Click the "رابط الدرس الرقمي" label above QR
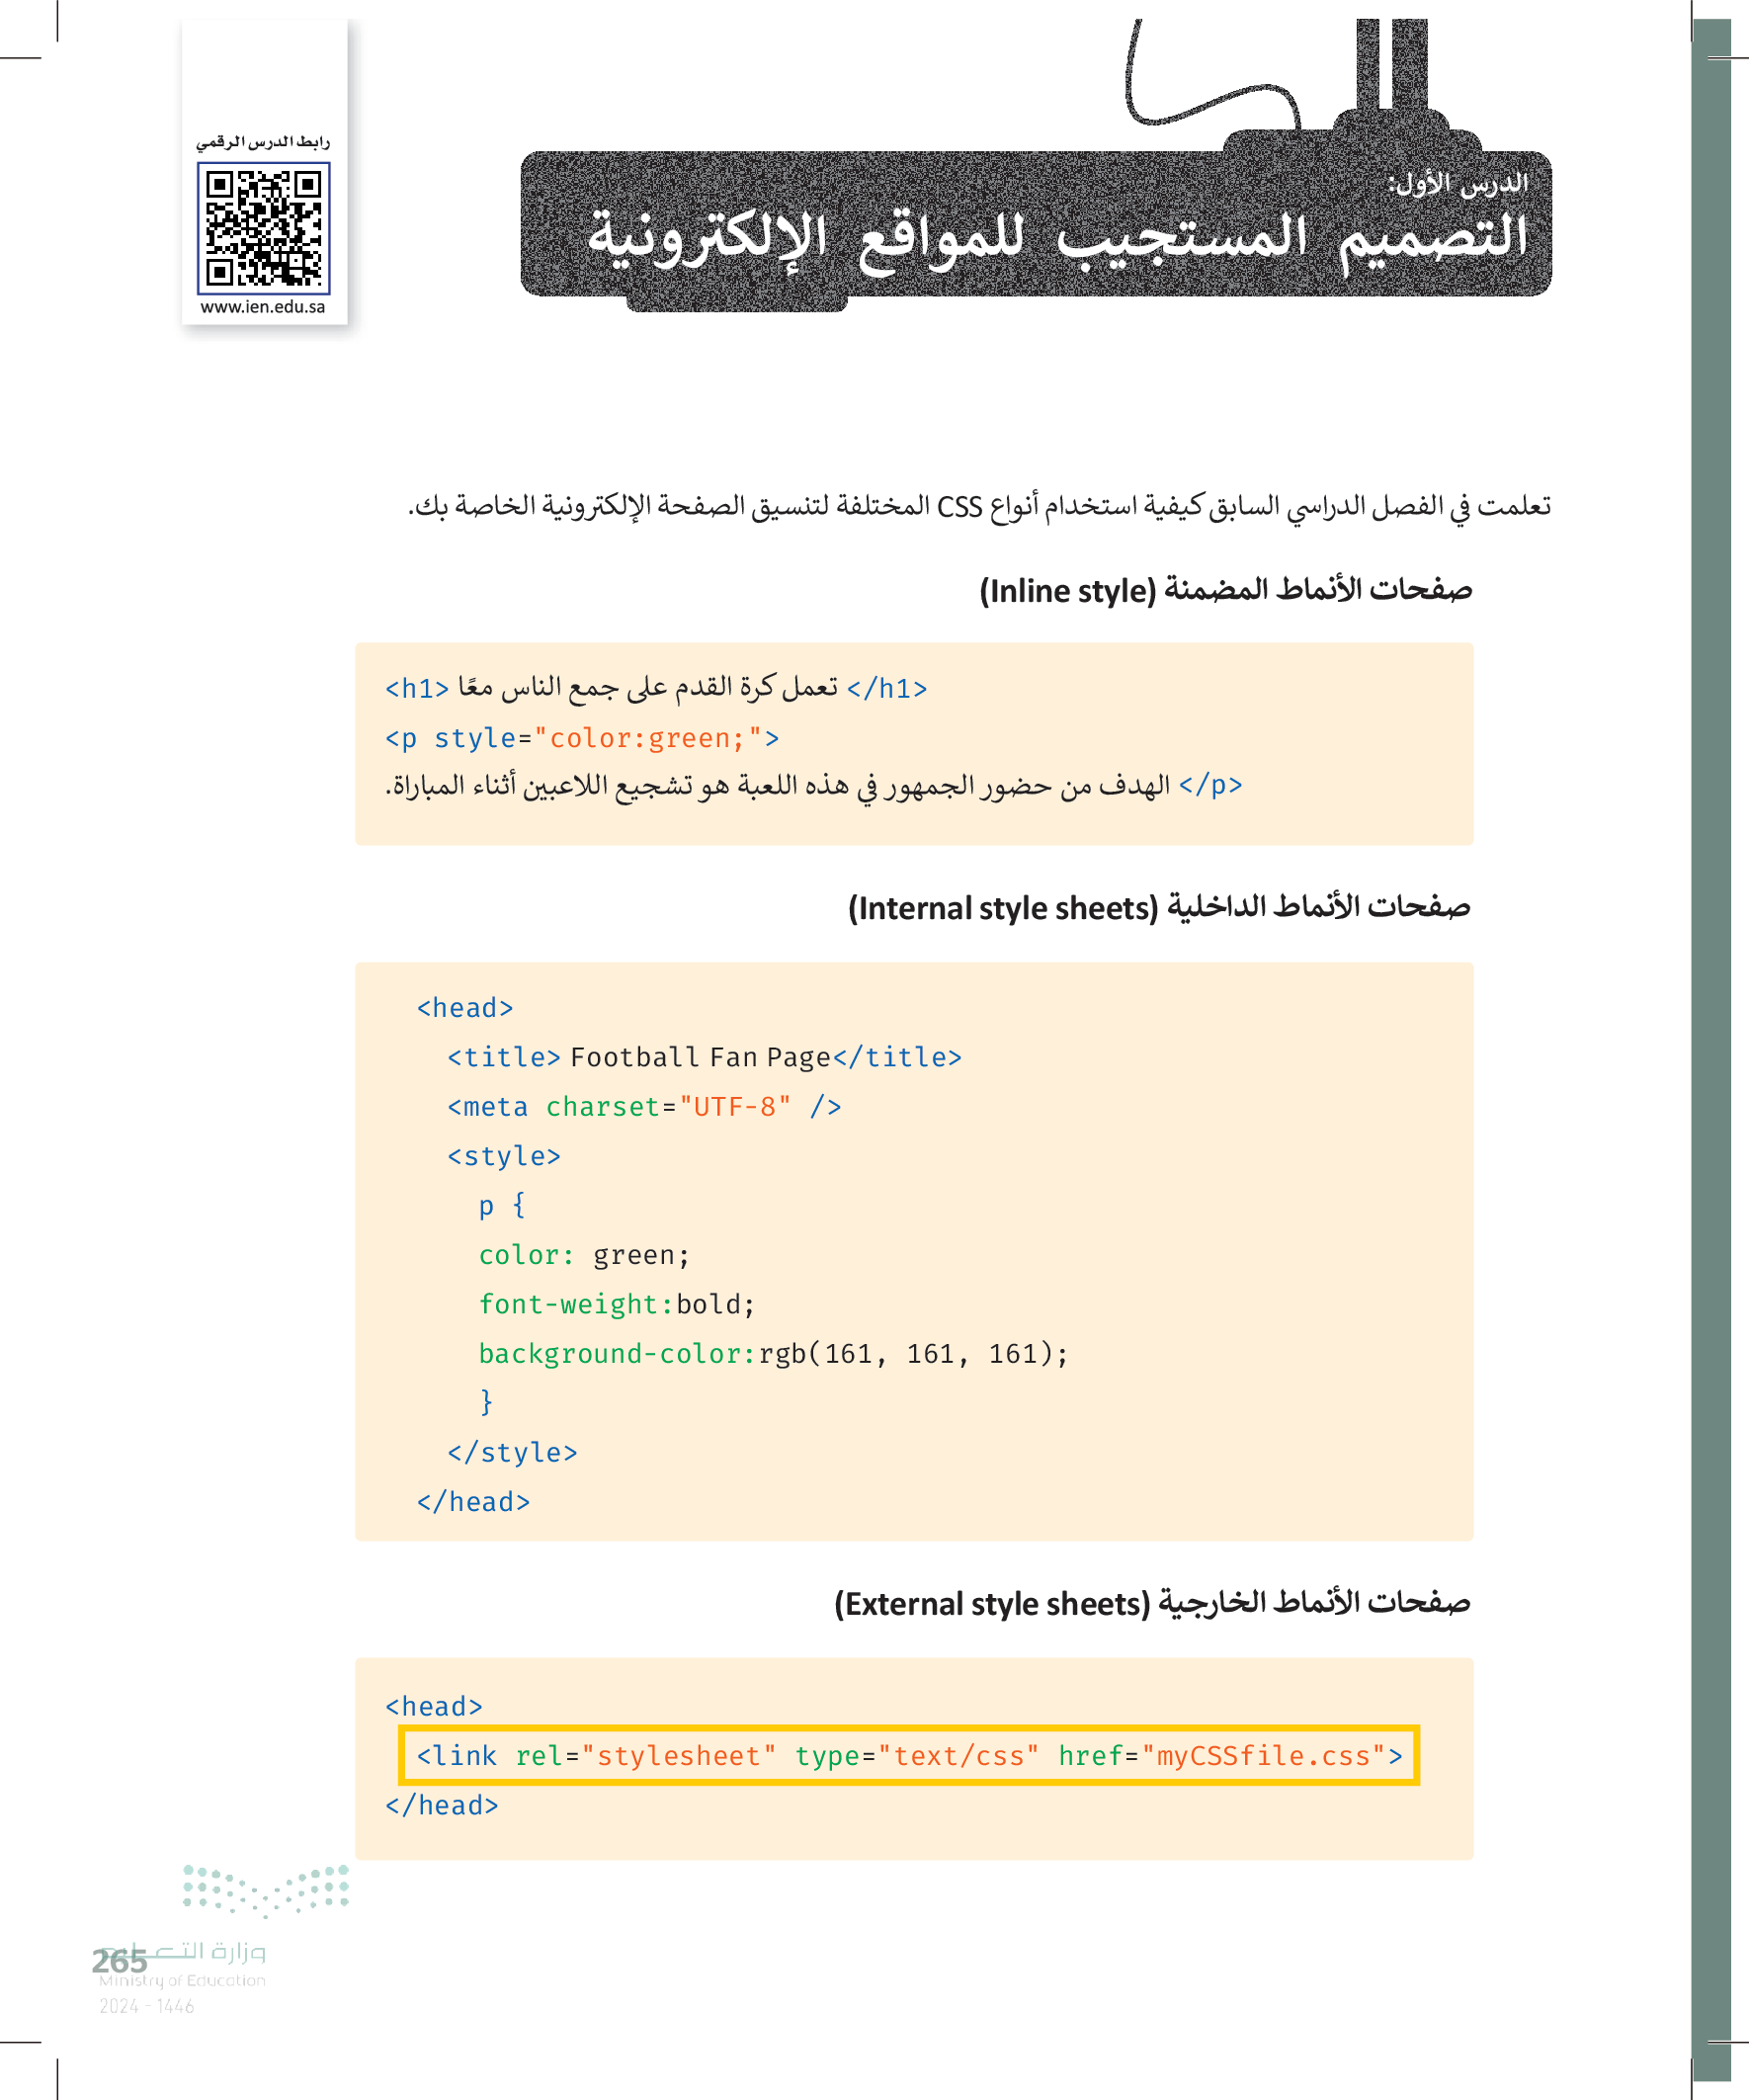 point(263,142)
